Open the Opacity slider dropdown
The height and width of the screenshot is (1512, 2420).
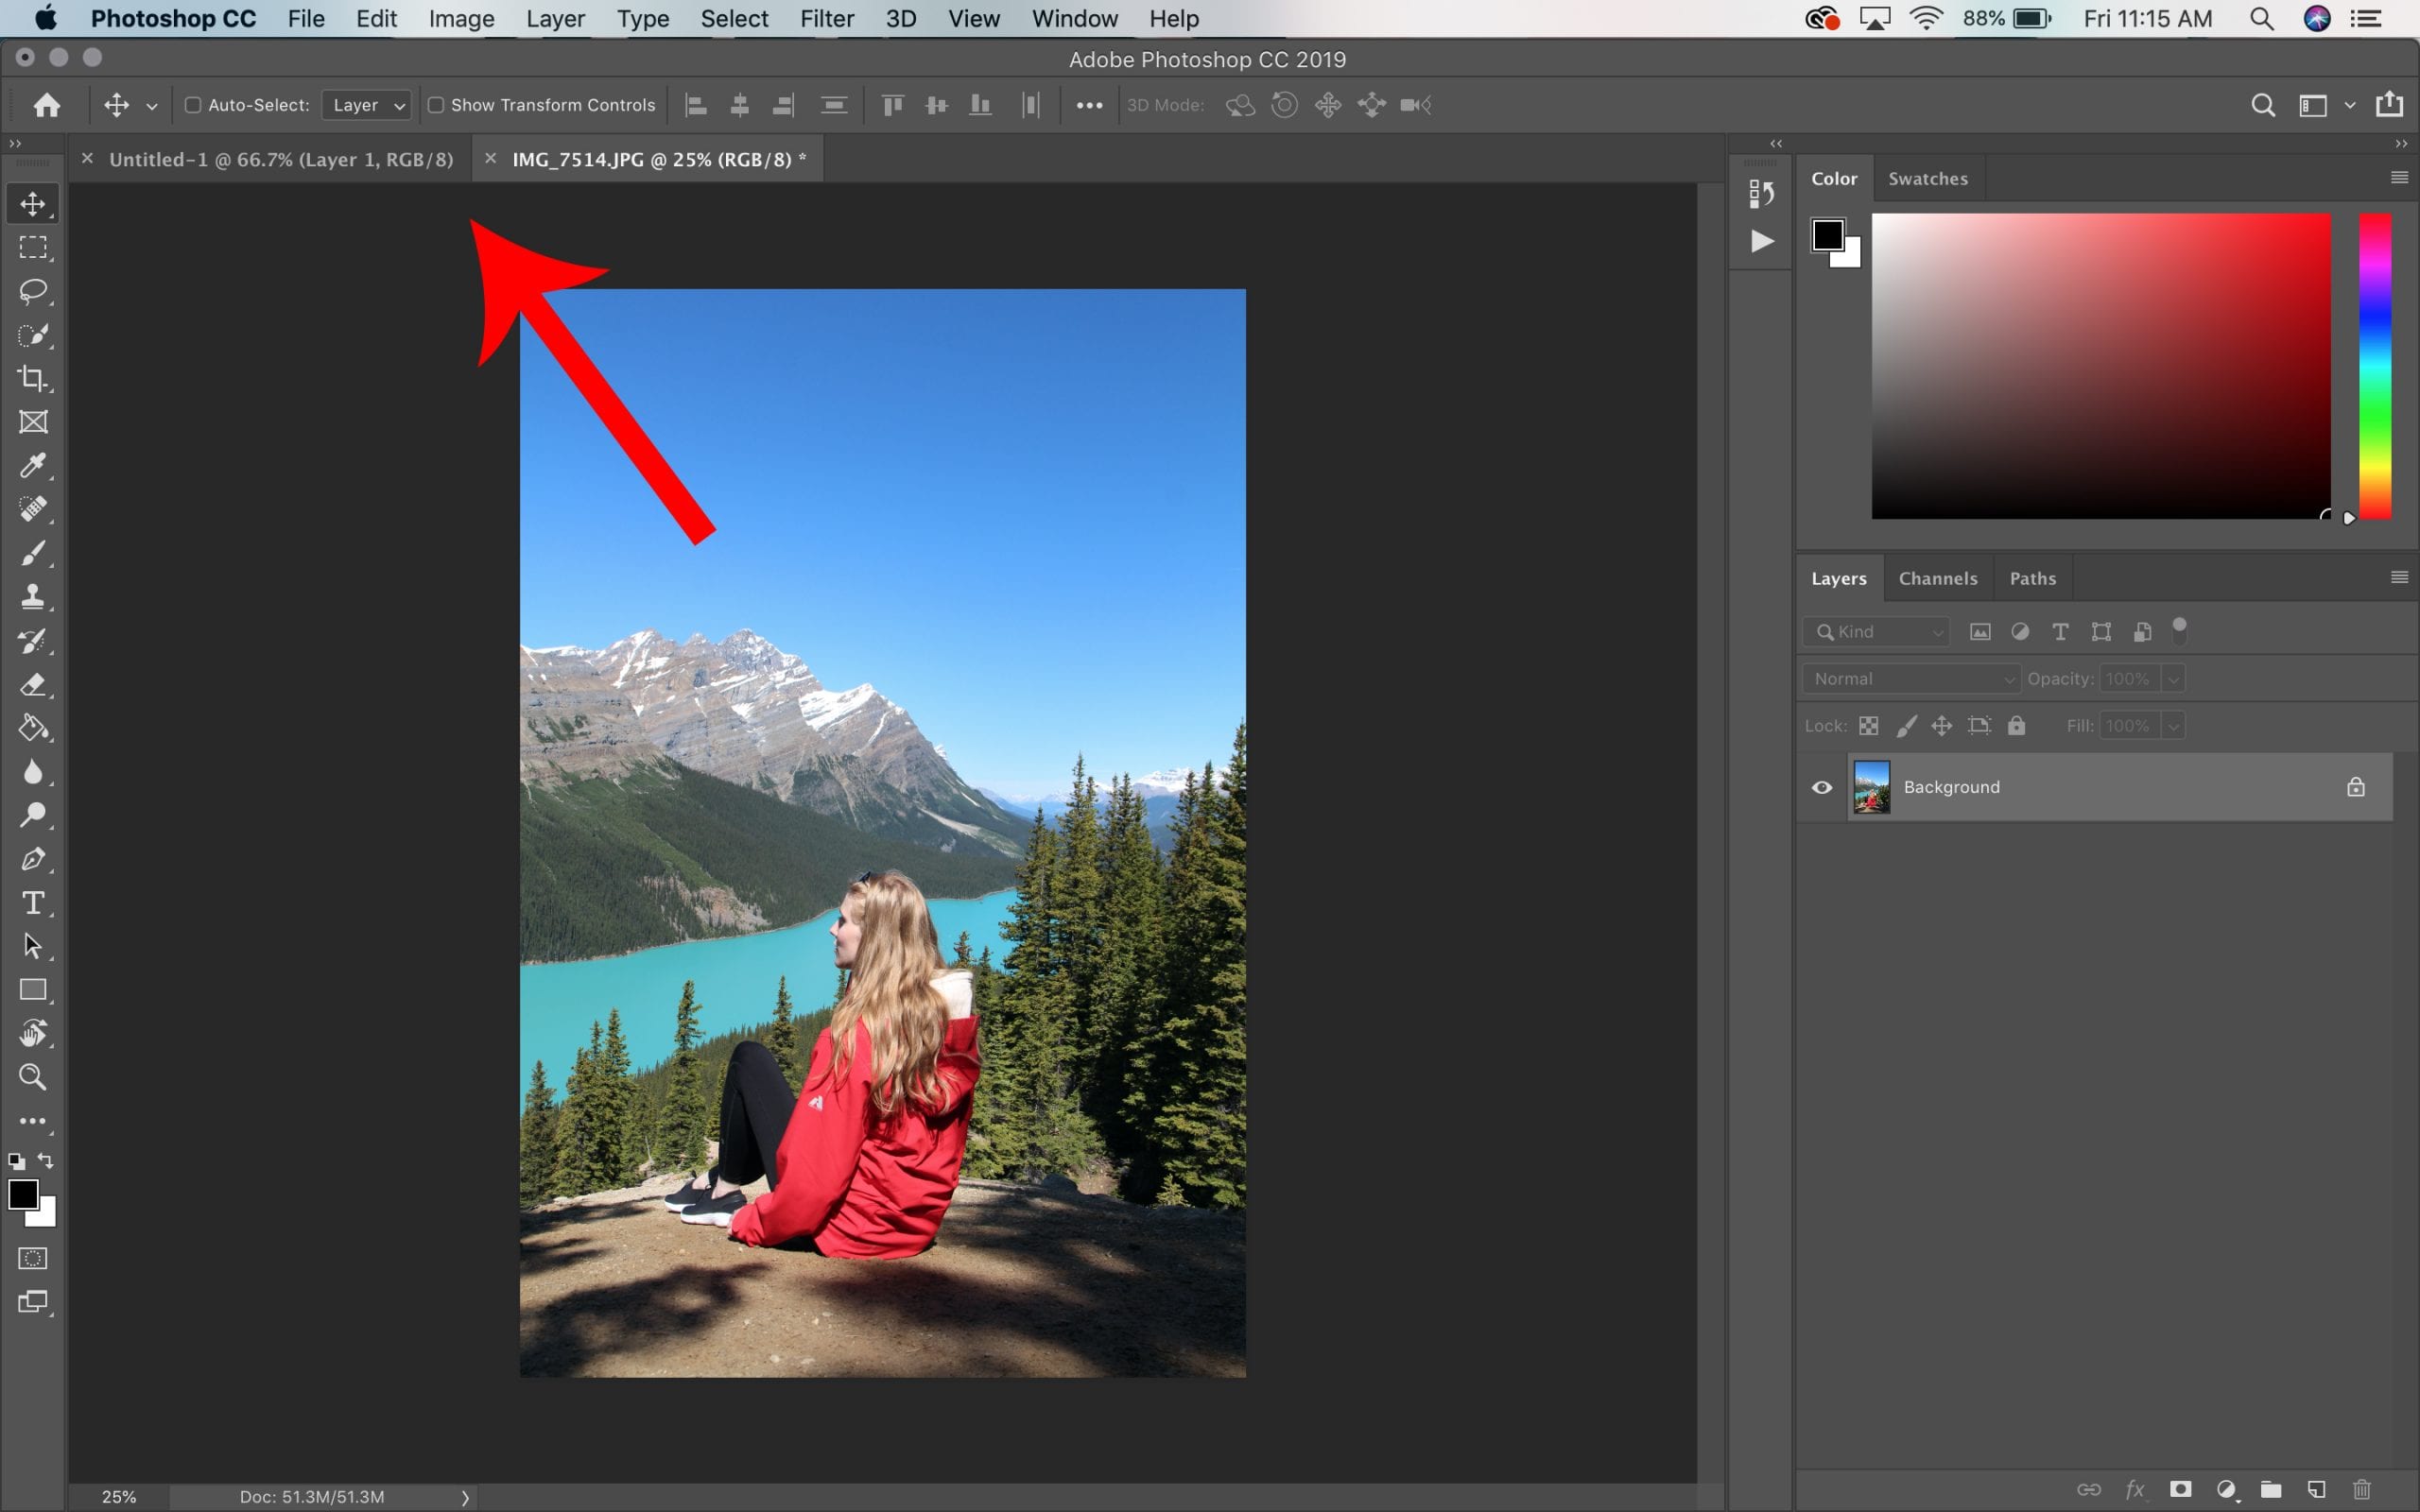click(2173, 679)
